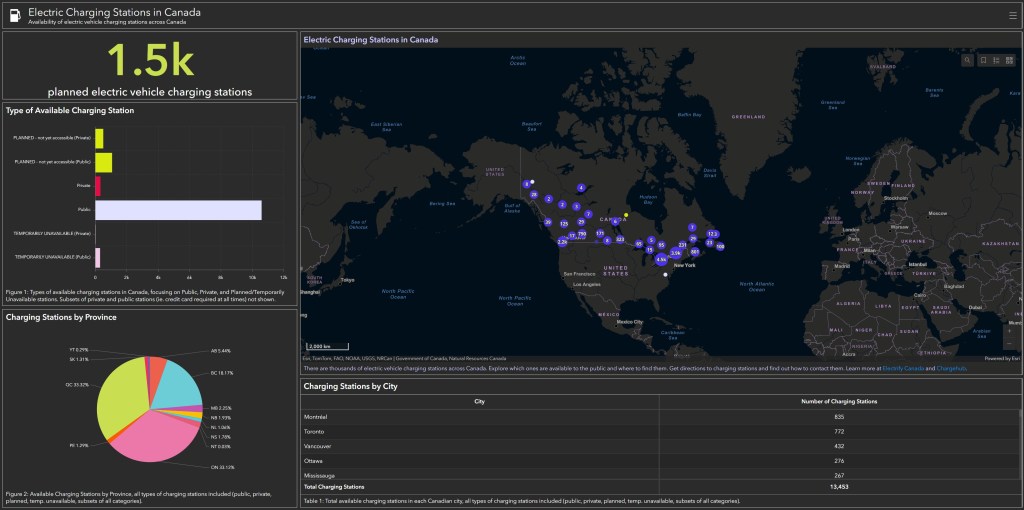
Task: Select the Public bar in chart
Action: (x=178, y=210)
